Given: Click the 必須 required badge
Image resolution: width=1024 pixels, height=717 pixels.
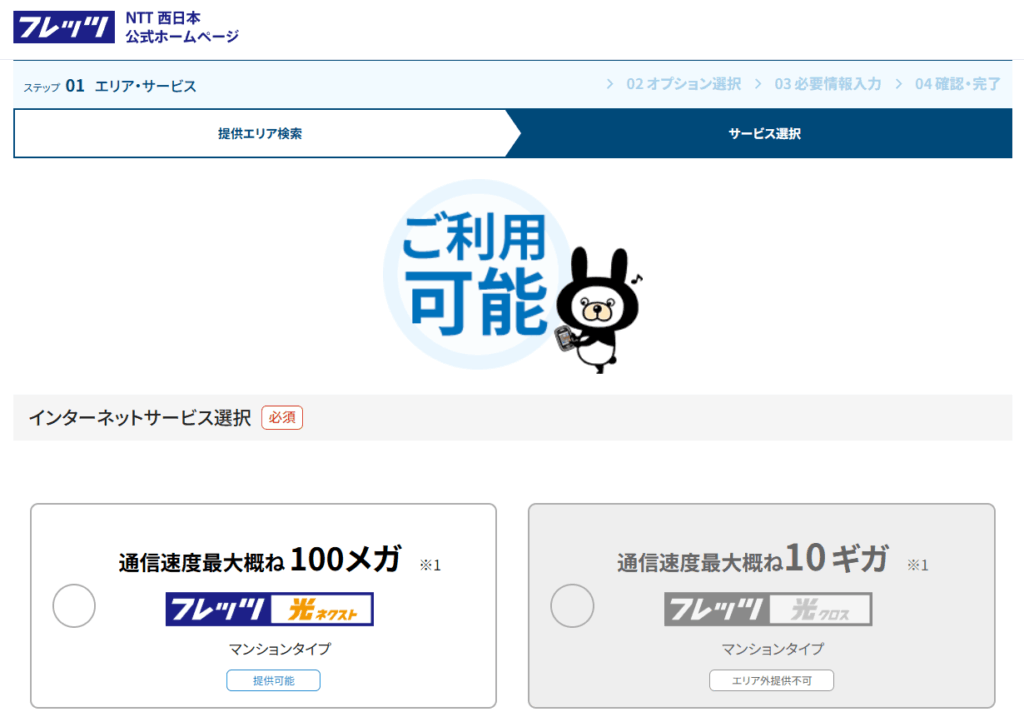Looking at the screenshot, I should [282, 417].
